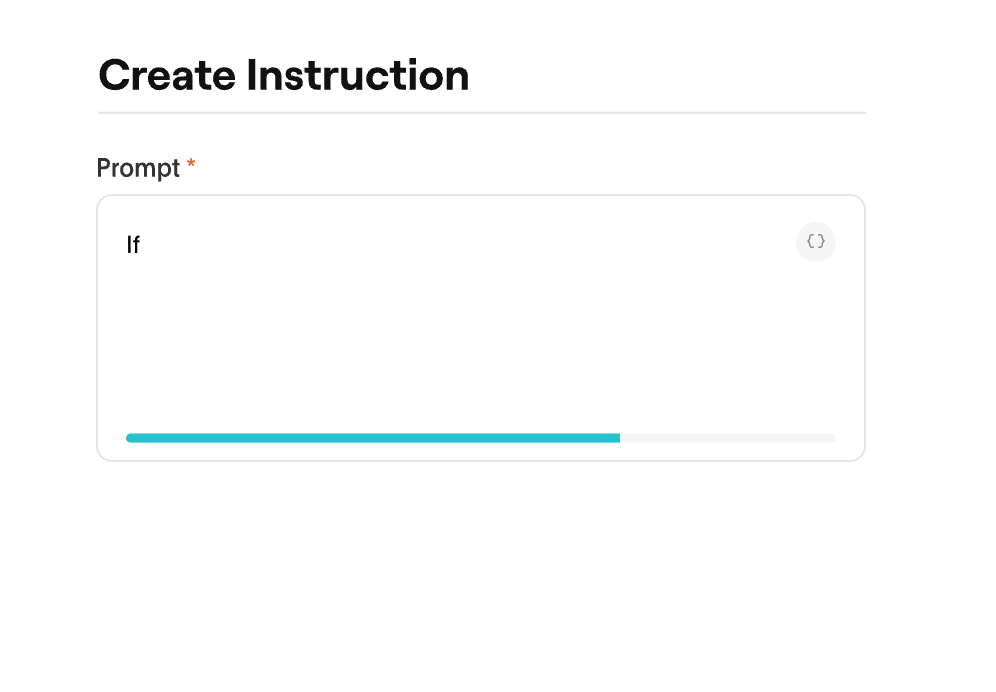The width and height of the screenshot is (996, 692).
Task: Click the right end of the teal progress fill
Action: click(x=617, y=438)
